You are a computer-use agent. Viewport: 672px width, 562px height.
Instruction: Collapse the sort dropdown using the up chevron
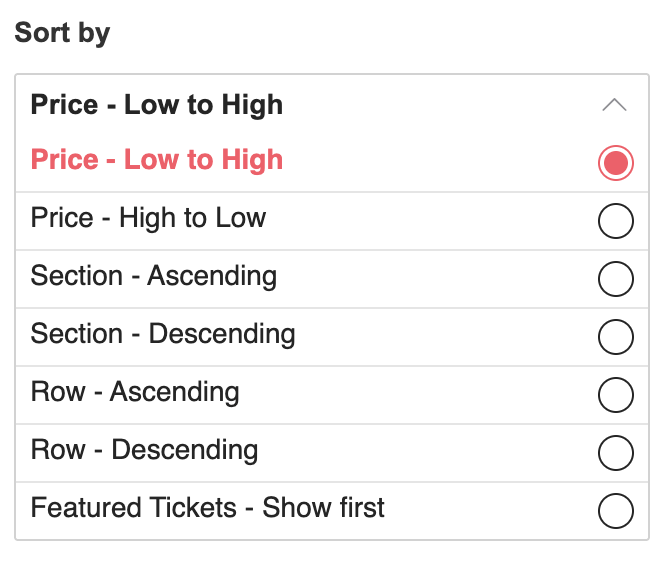(x=615, y=105)
